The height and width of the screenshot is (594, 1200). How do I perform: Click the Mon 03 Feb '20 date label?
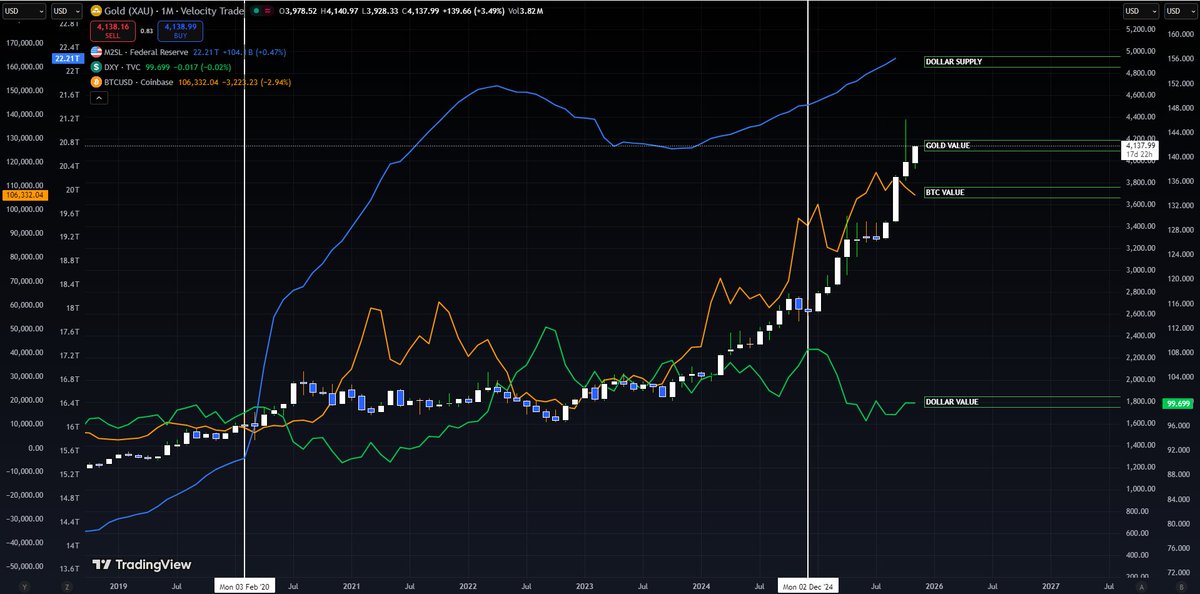coord(244,585)
